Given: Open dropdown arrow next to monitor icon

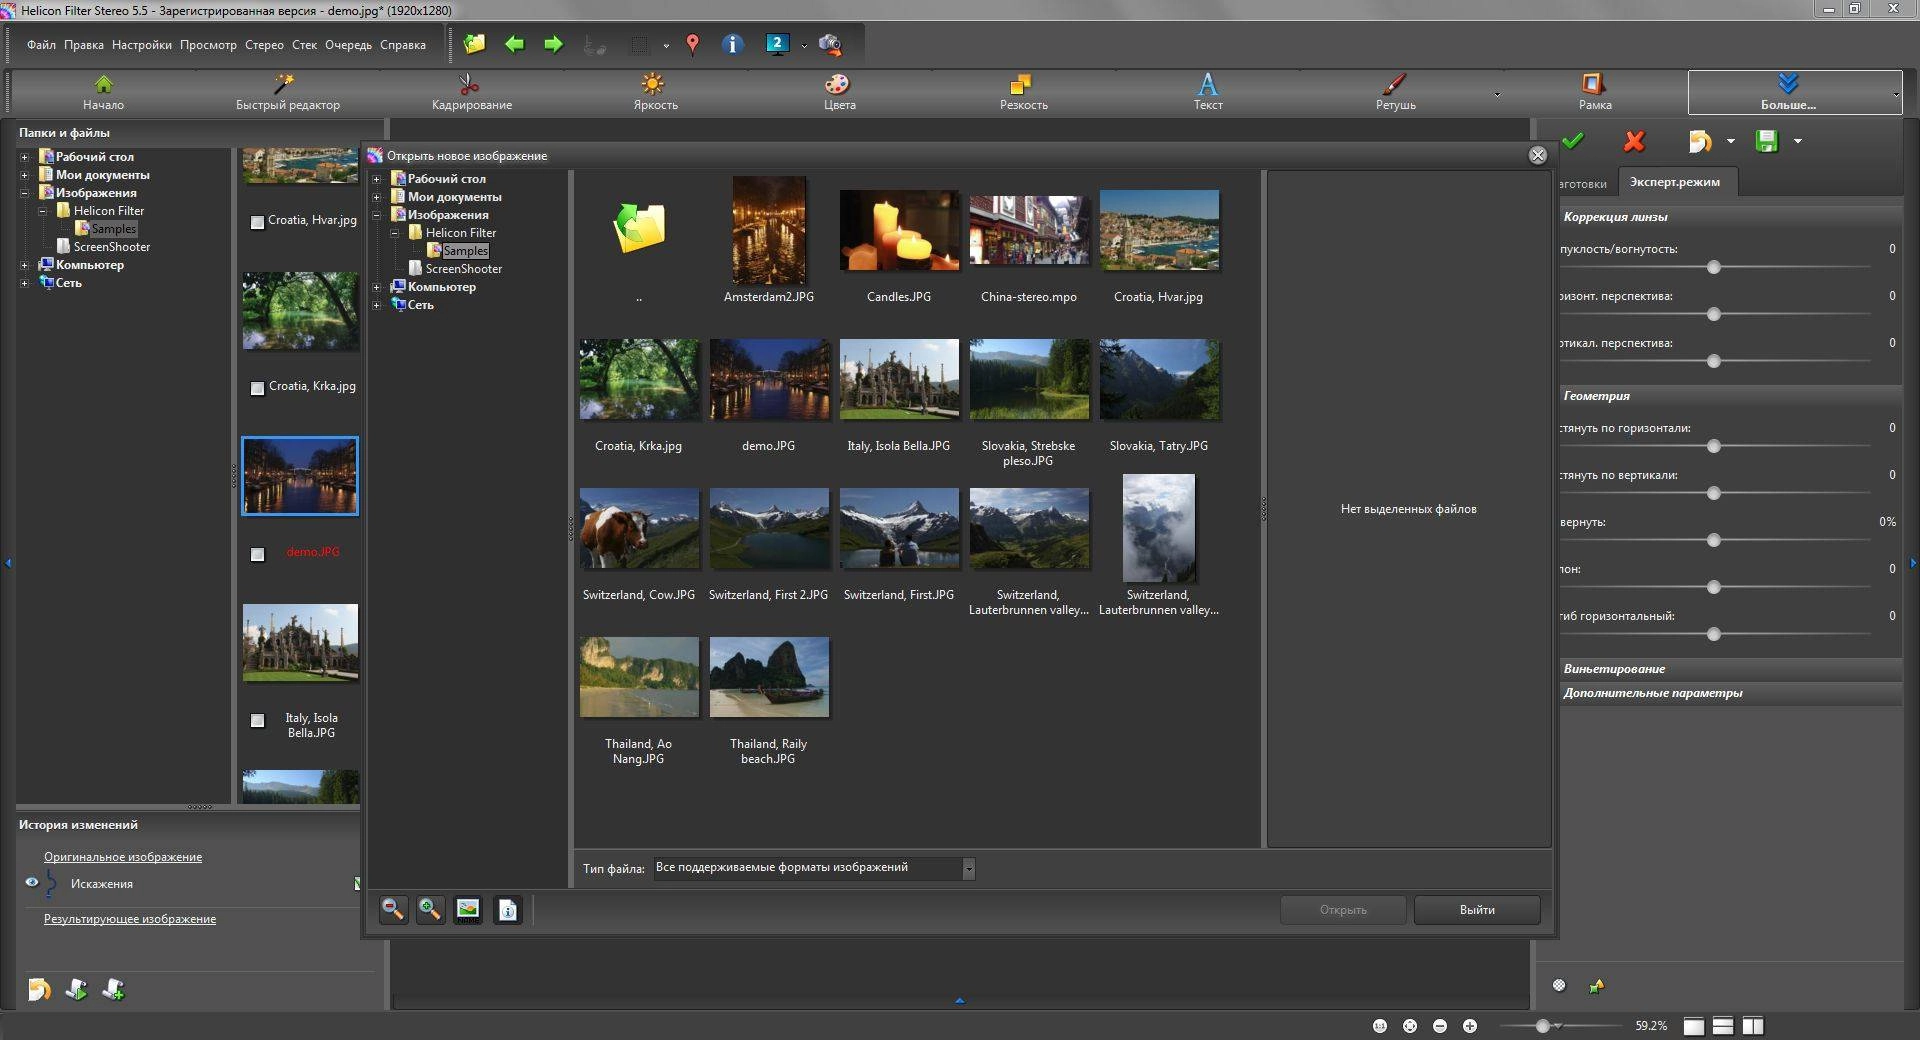Looking at the screenshot, I should [803, 46].
